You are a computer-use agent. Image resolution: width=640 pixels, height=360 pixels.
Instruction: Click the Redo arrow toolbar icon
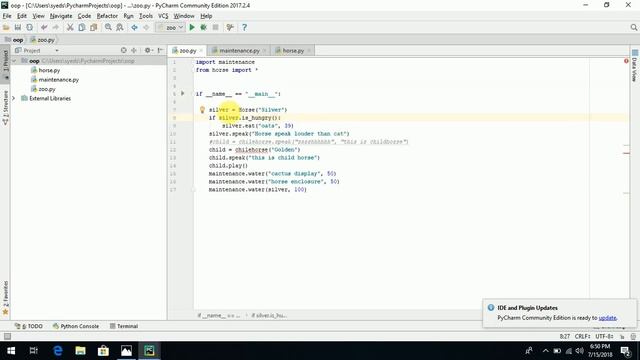pyautogui.click(x=56, y=27)
